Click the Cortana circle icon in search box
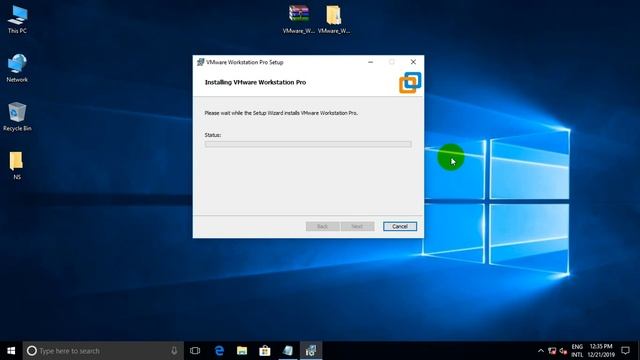Screen dimensions: 640x360 31,351
